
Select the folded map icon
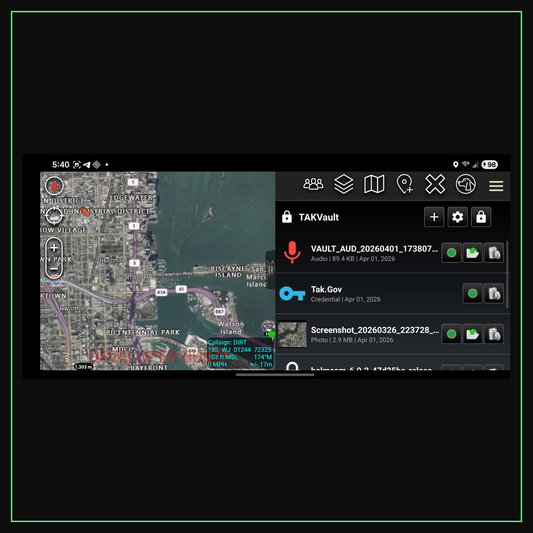374,184
